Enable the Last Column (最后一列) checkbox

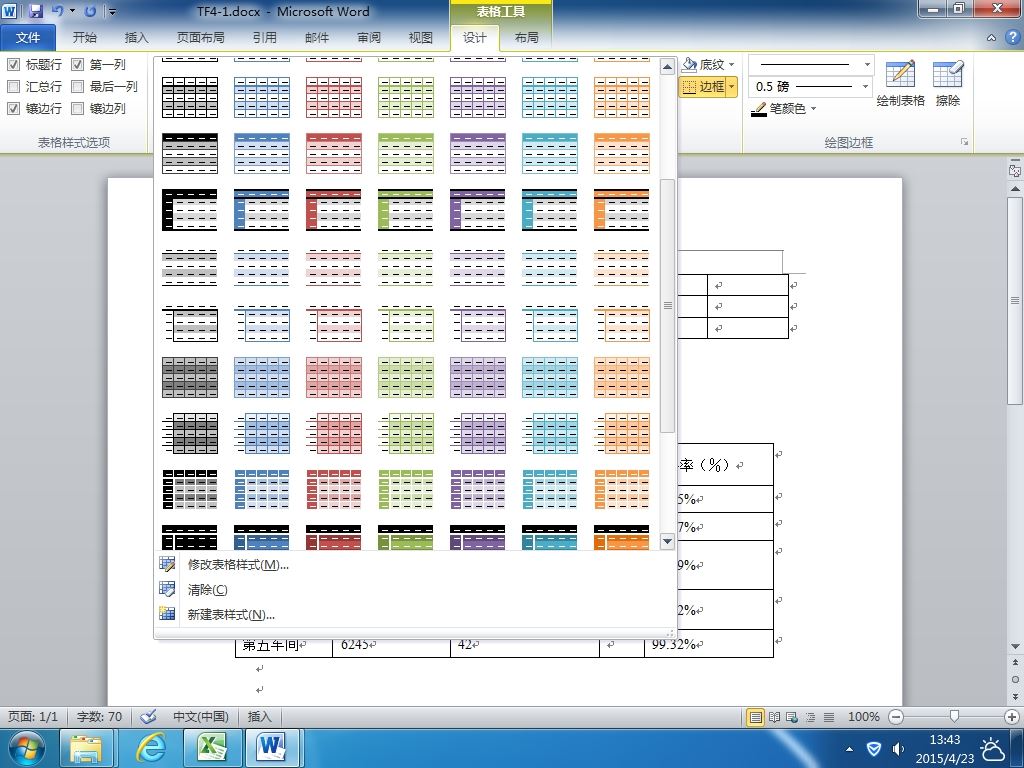[x=78, y=86]
